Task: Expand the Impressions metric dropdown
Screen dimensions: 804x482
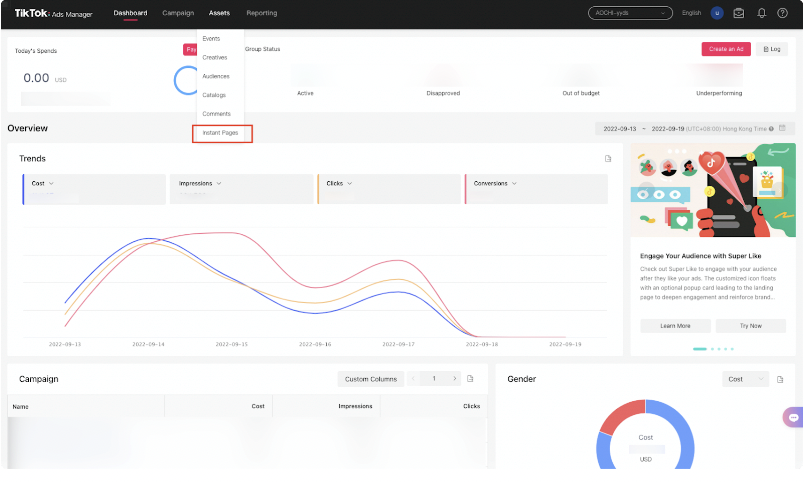Action: pos(218,184)
